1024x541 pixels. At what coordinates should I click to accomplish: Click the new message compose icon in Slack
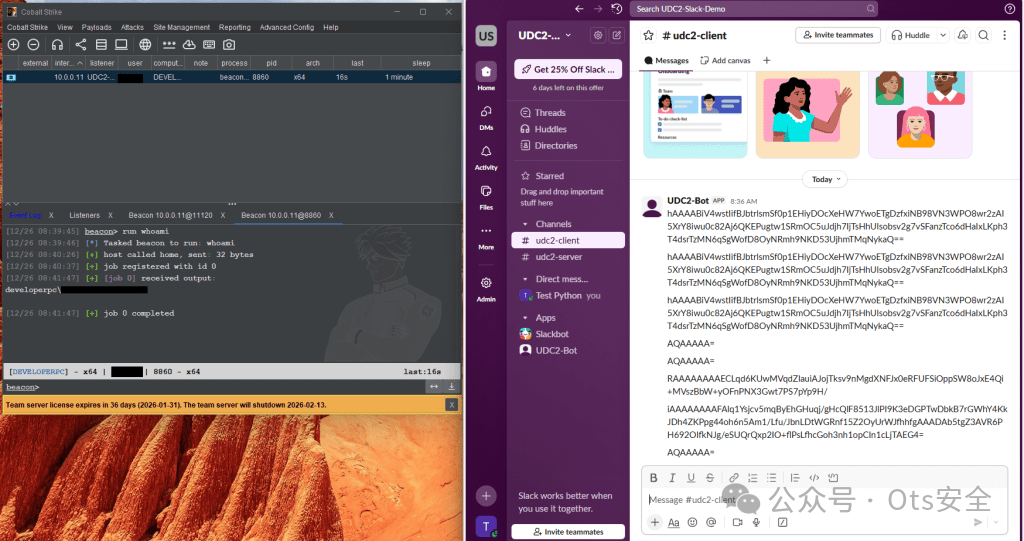(x=616, y=35)
